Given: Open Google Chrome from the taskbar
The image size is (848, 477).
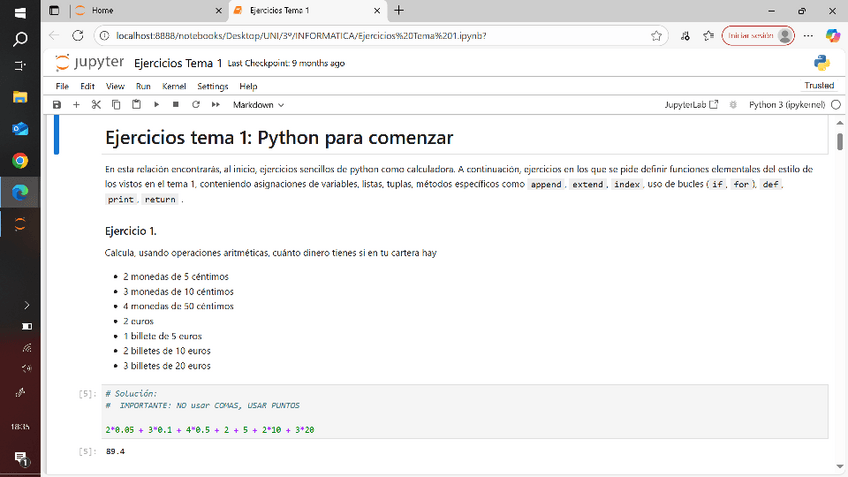Looking at the screenshot, I should click(x=20, y=160).
